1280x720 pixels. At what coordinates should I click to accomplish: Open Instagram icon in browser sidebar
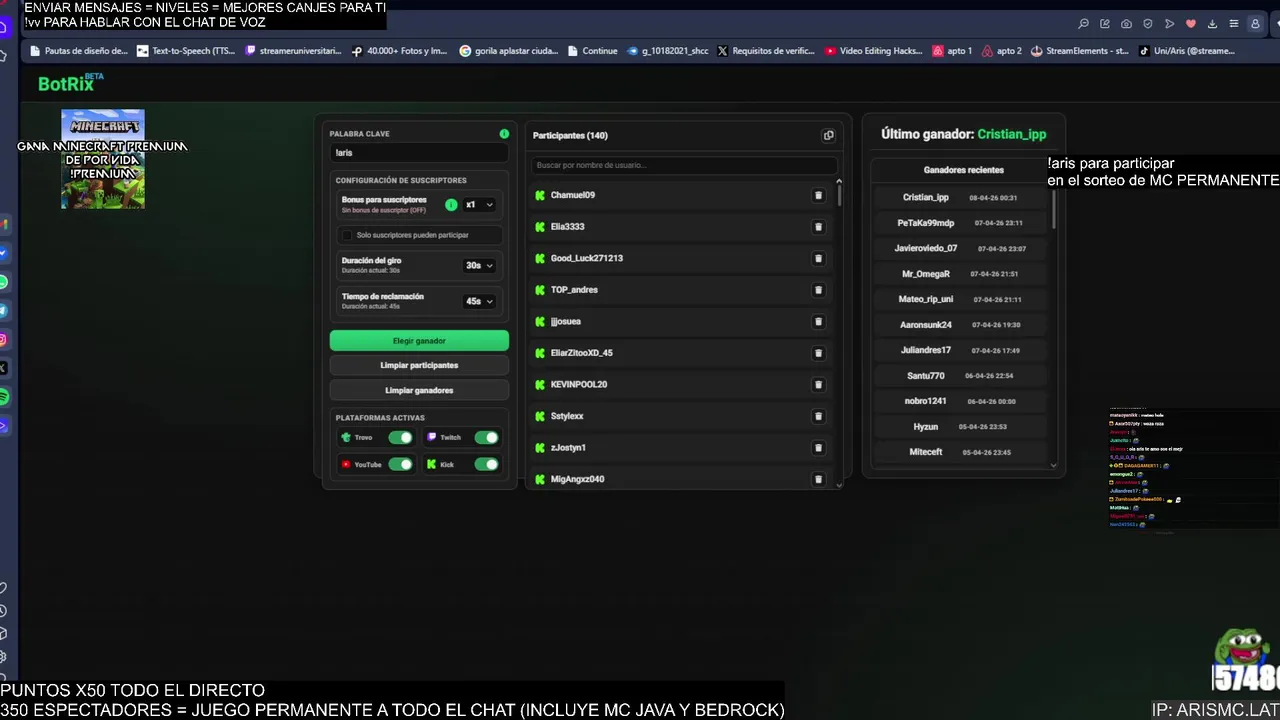point(4,340)
